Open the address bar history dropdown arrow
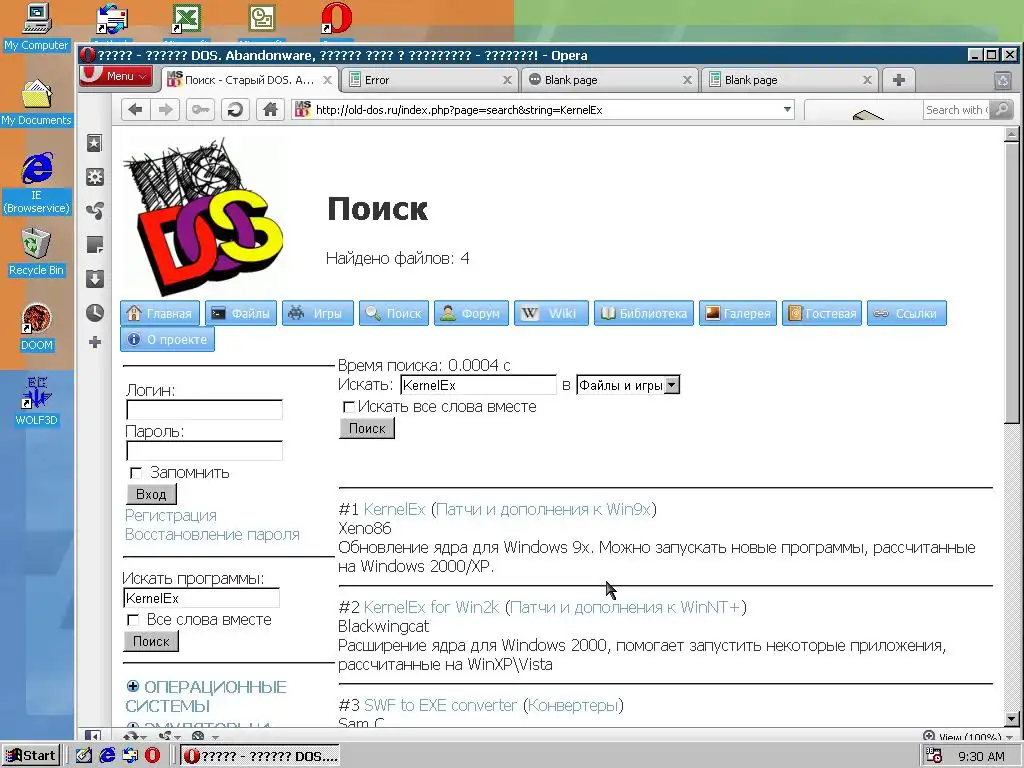The height and width of the screenshot is (768, 1024). [787, 110]
